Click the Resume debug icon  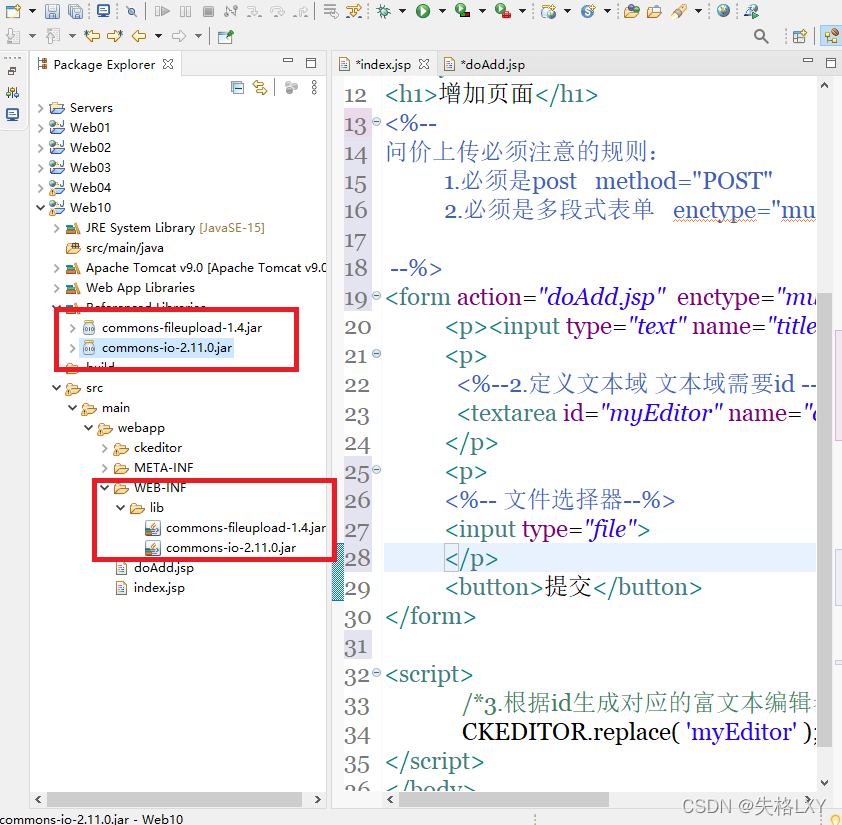tap(162, 11)
